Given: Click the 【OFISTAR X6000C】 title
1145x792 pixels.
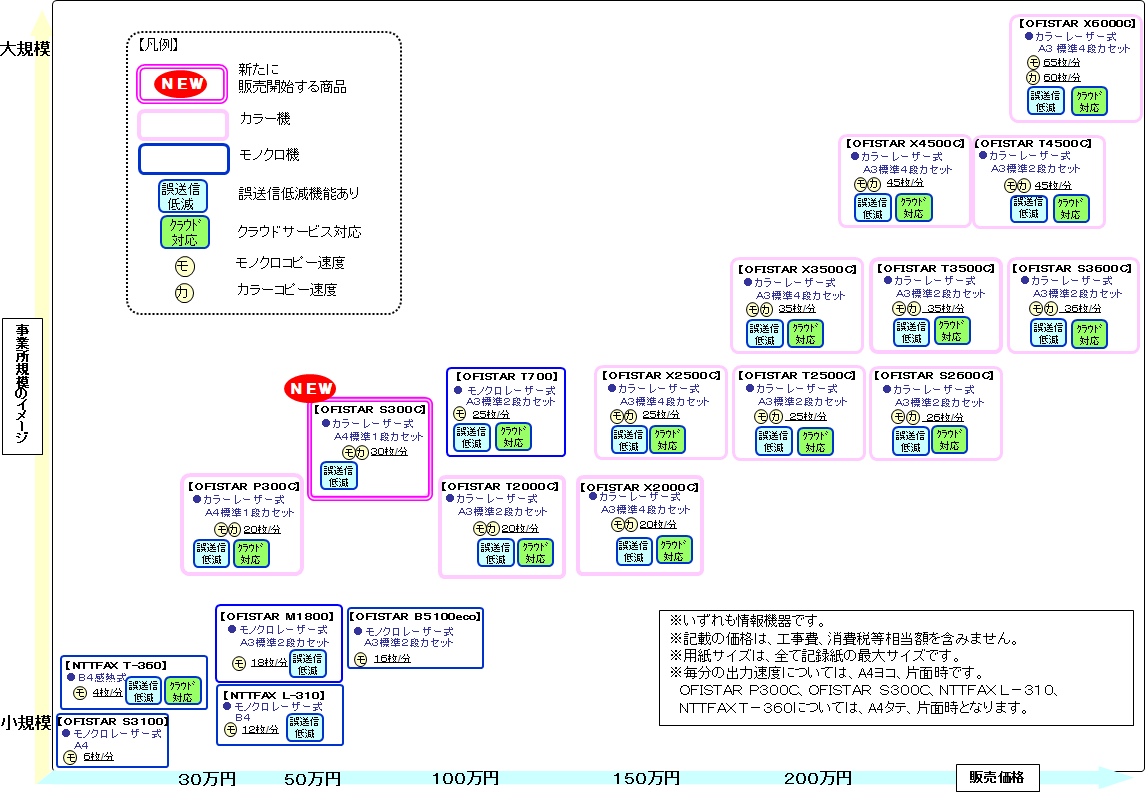Looking at the screenshot, I should tap(1077, 23).
